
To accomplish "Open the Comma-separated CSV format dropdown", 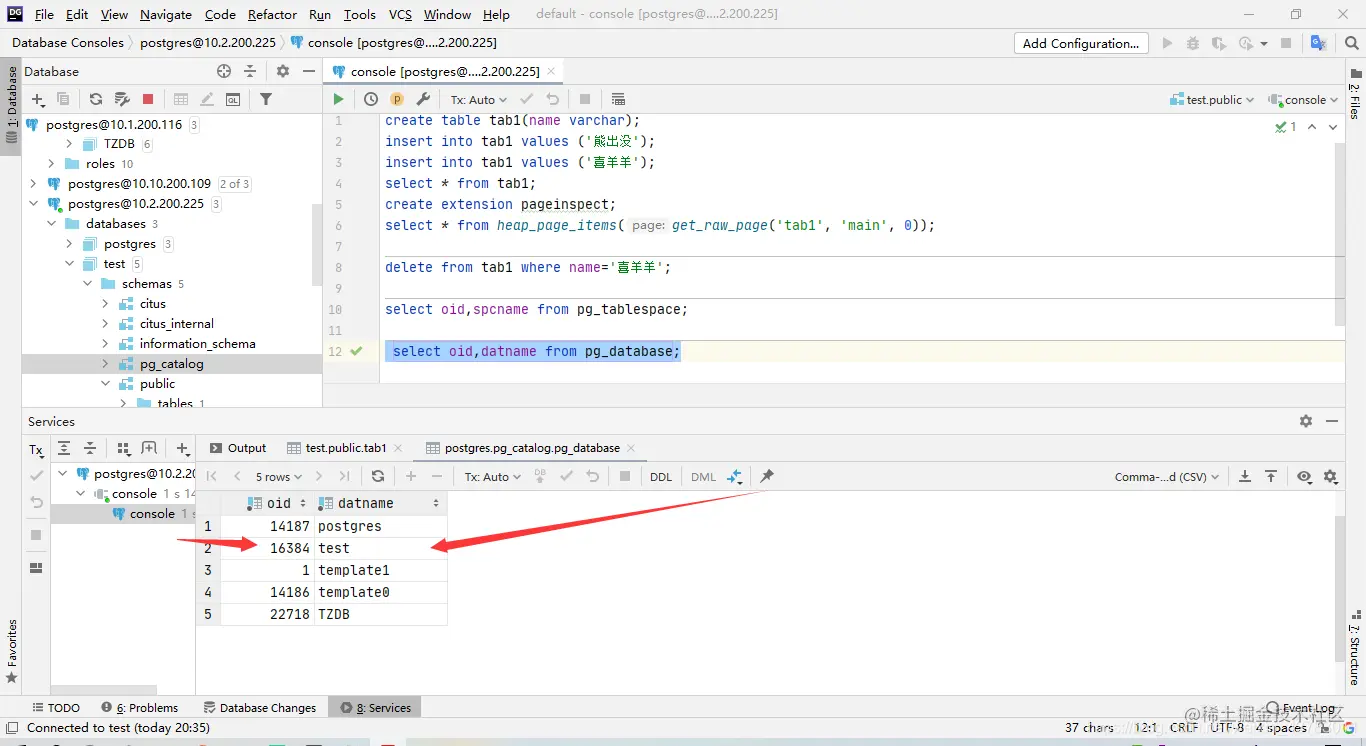I will tap(1167, 477).
